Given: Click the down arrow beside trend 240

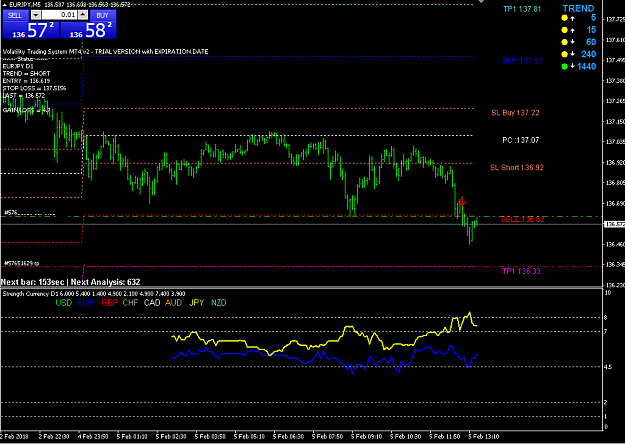Looking at the screenshot, I should (572, 54).
